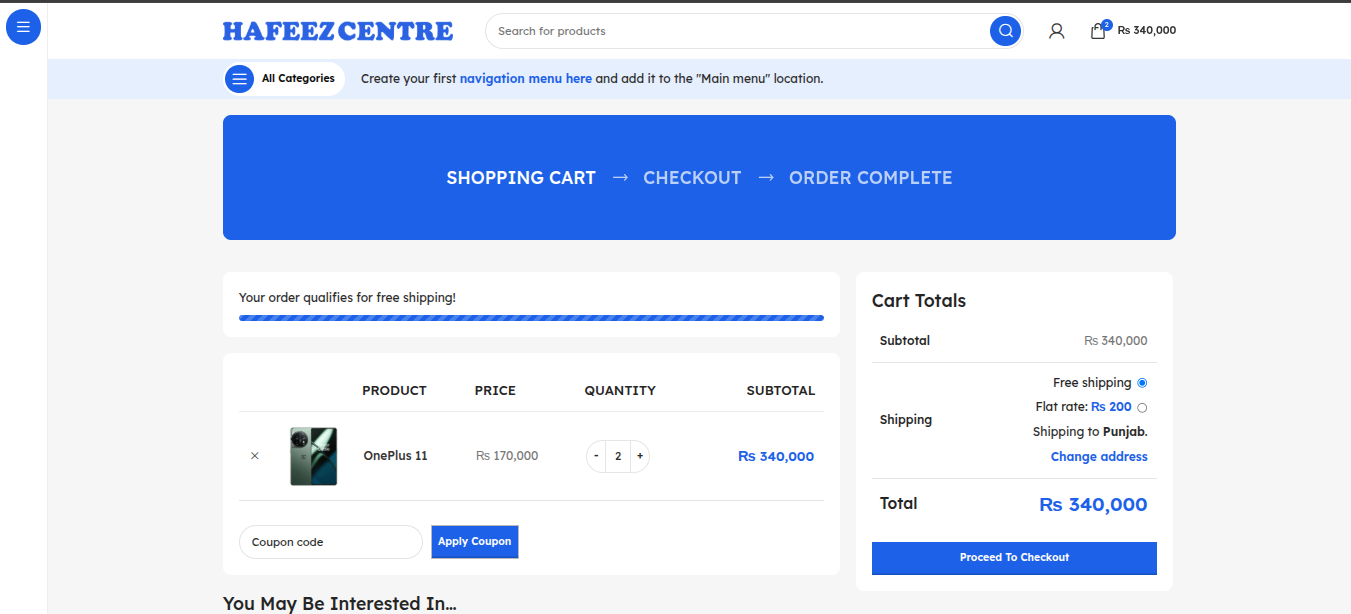This screenshot has height=614, width=1351.
Task: Click the Hafeez Centre logo
Action: pos(337,31)
